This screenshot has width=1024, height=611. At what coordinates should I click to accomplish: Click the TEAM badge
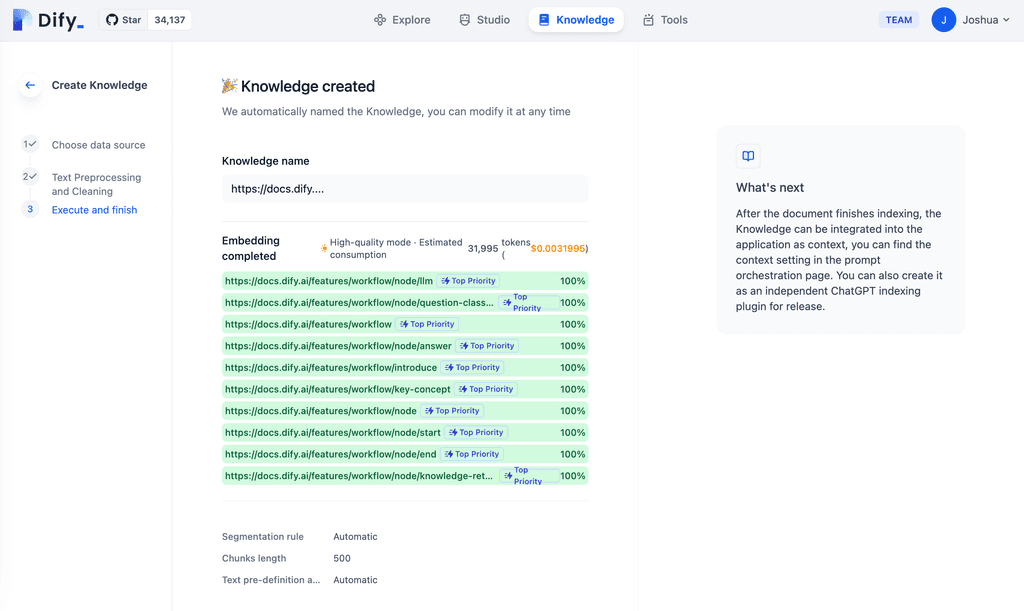(898, 19)
